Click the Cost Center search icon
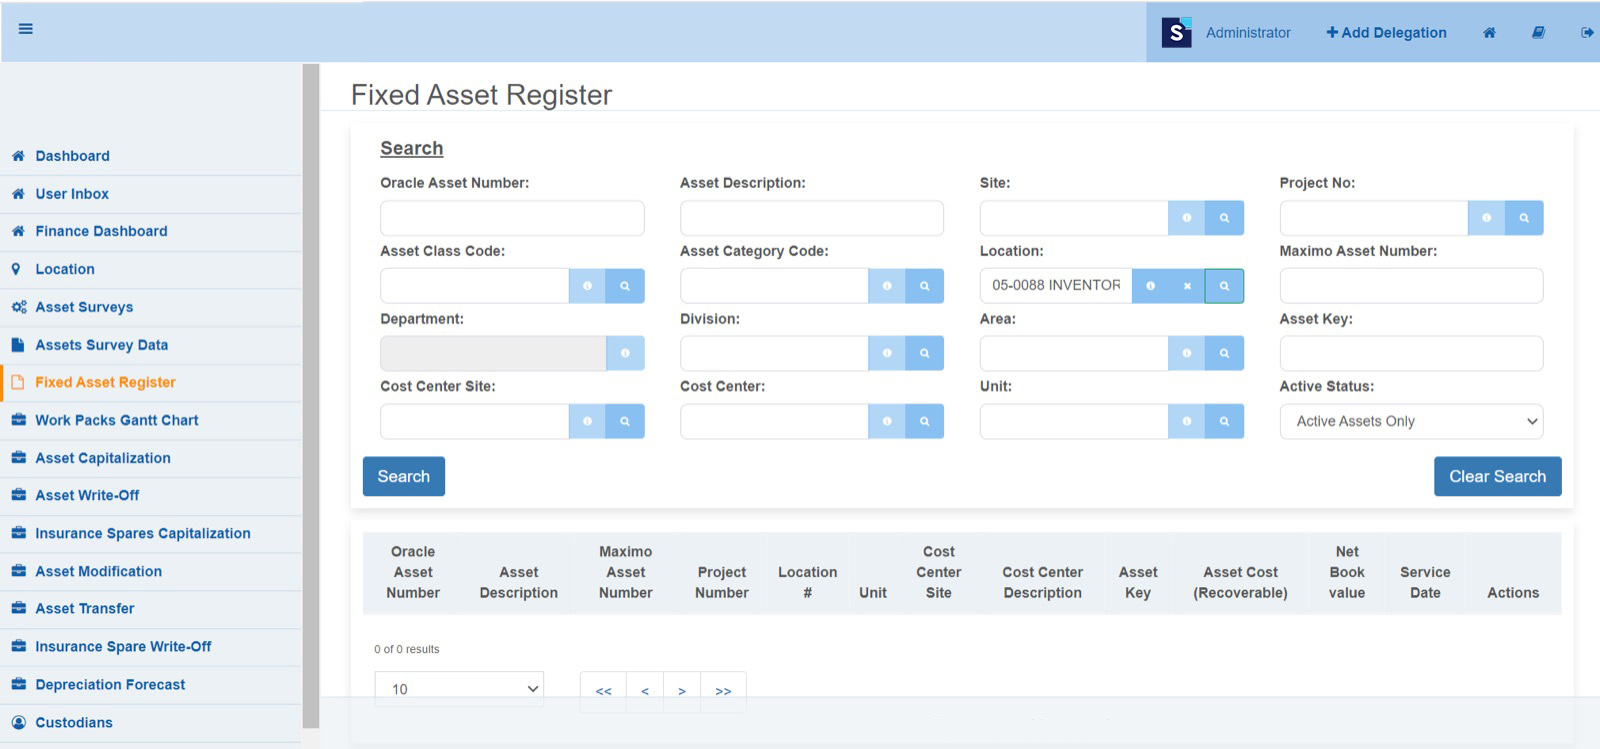This screenshot has height=749, width=1600. (x=925, y=421)
